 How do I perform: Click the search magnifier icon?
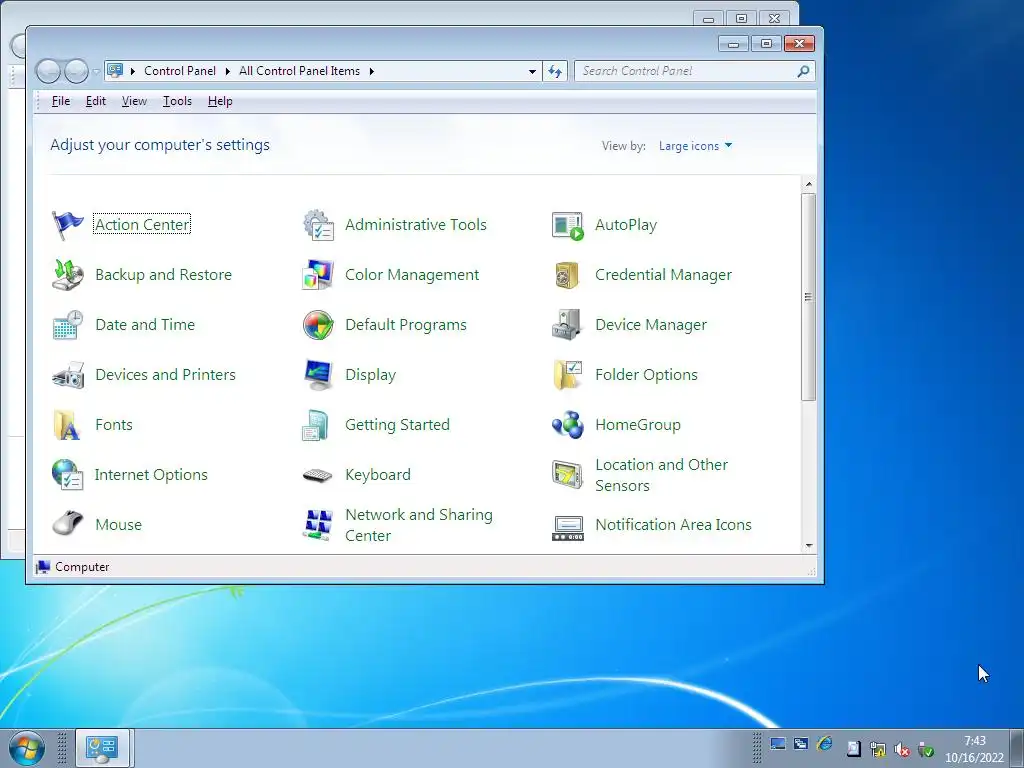click(803, 71)
